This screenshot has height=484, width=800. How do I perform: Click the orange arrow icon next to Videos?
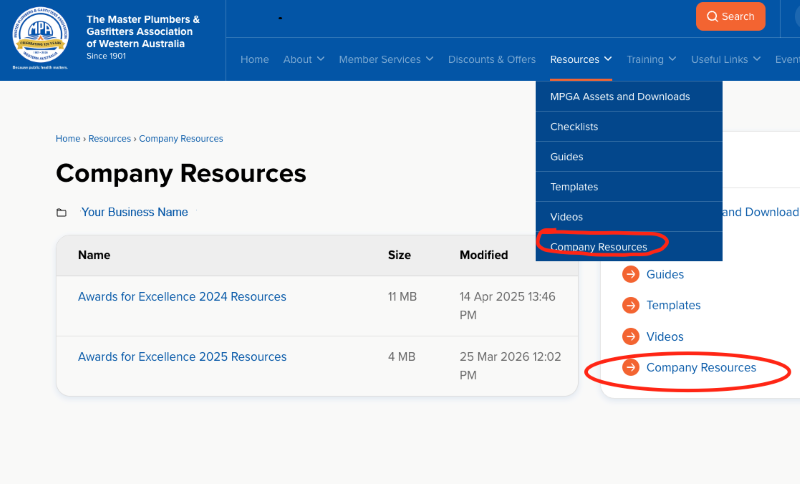click(x=630, y=337)
